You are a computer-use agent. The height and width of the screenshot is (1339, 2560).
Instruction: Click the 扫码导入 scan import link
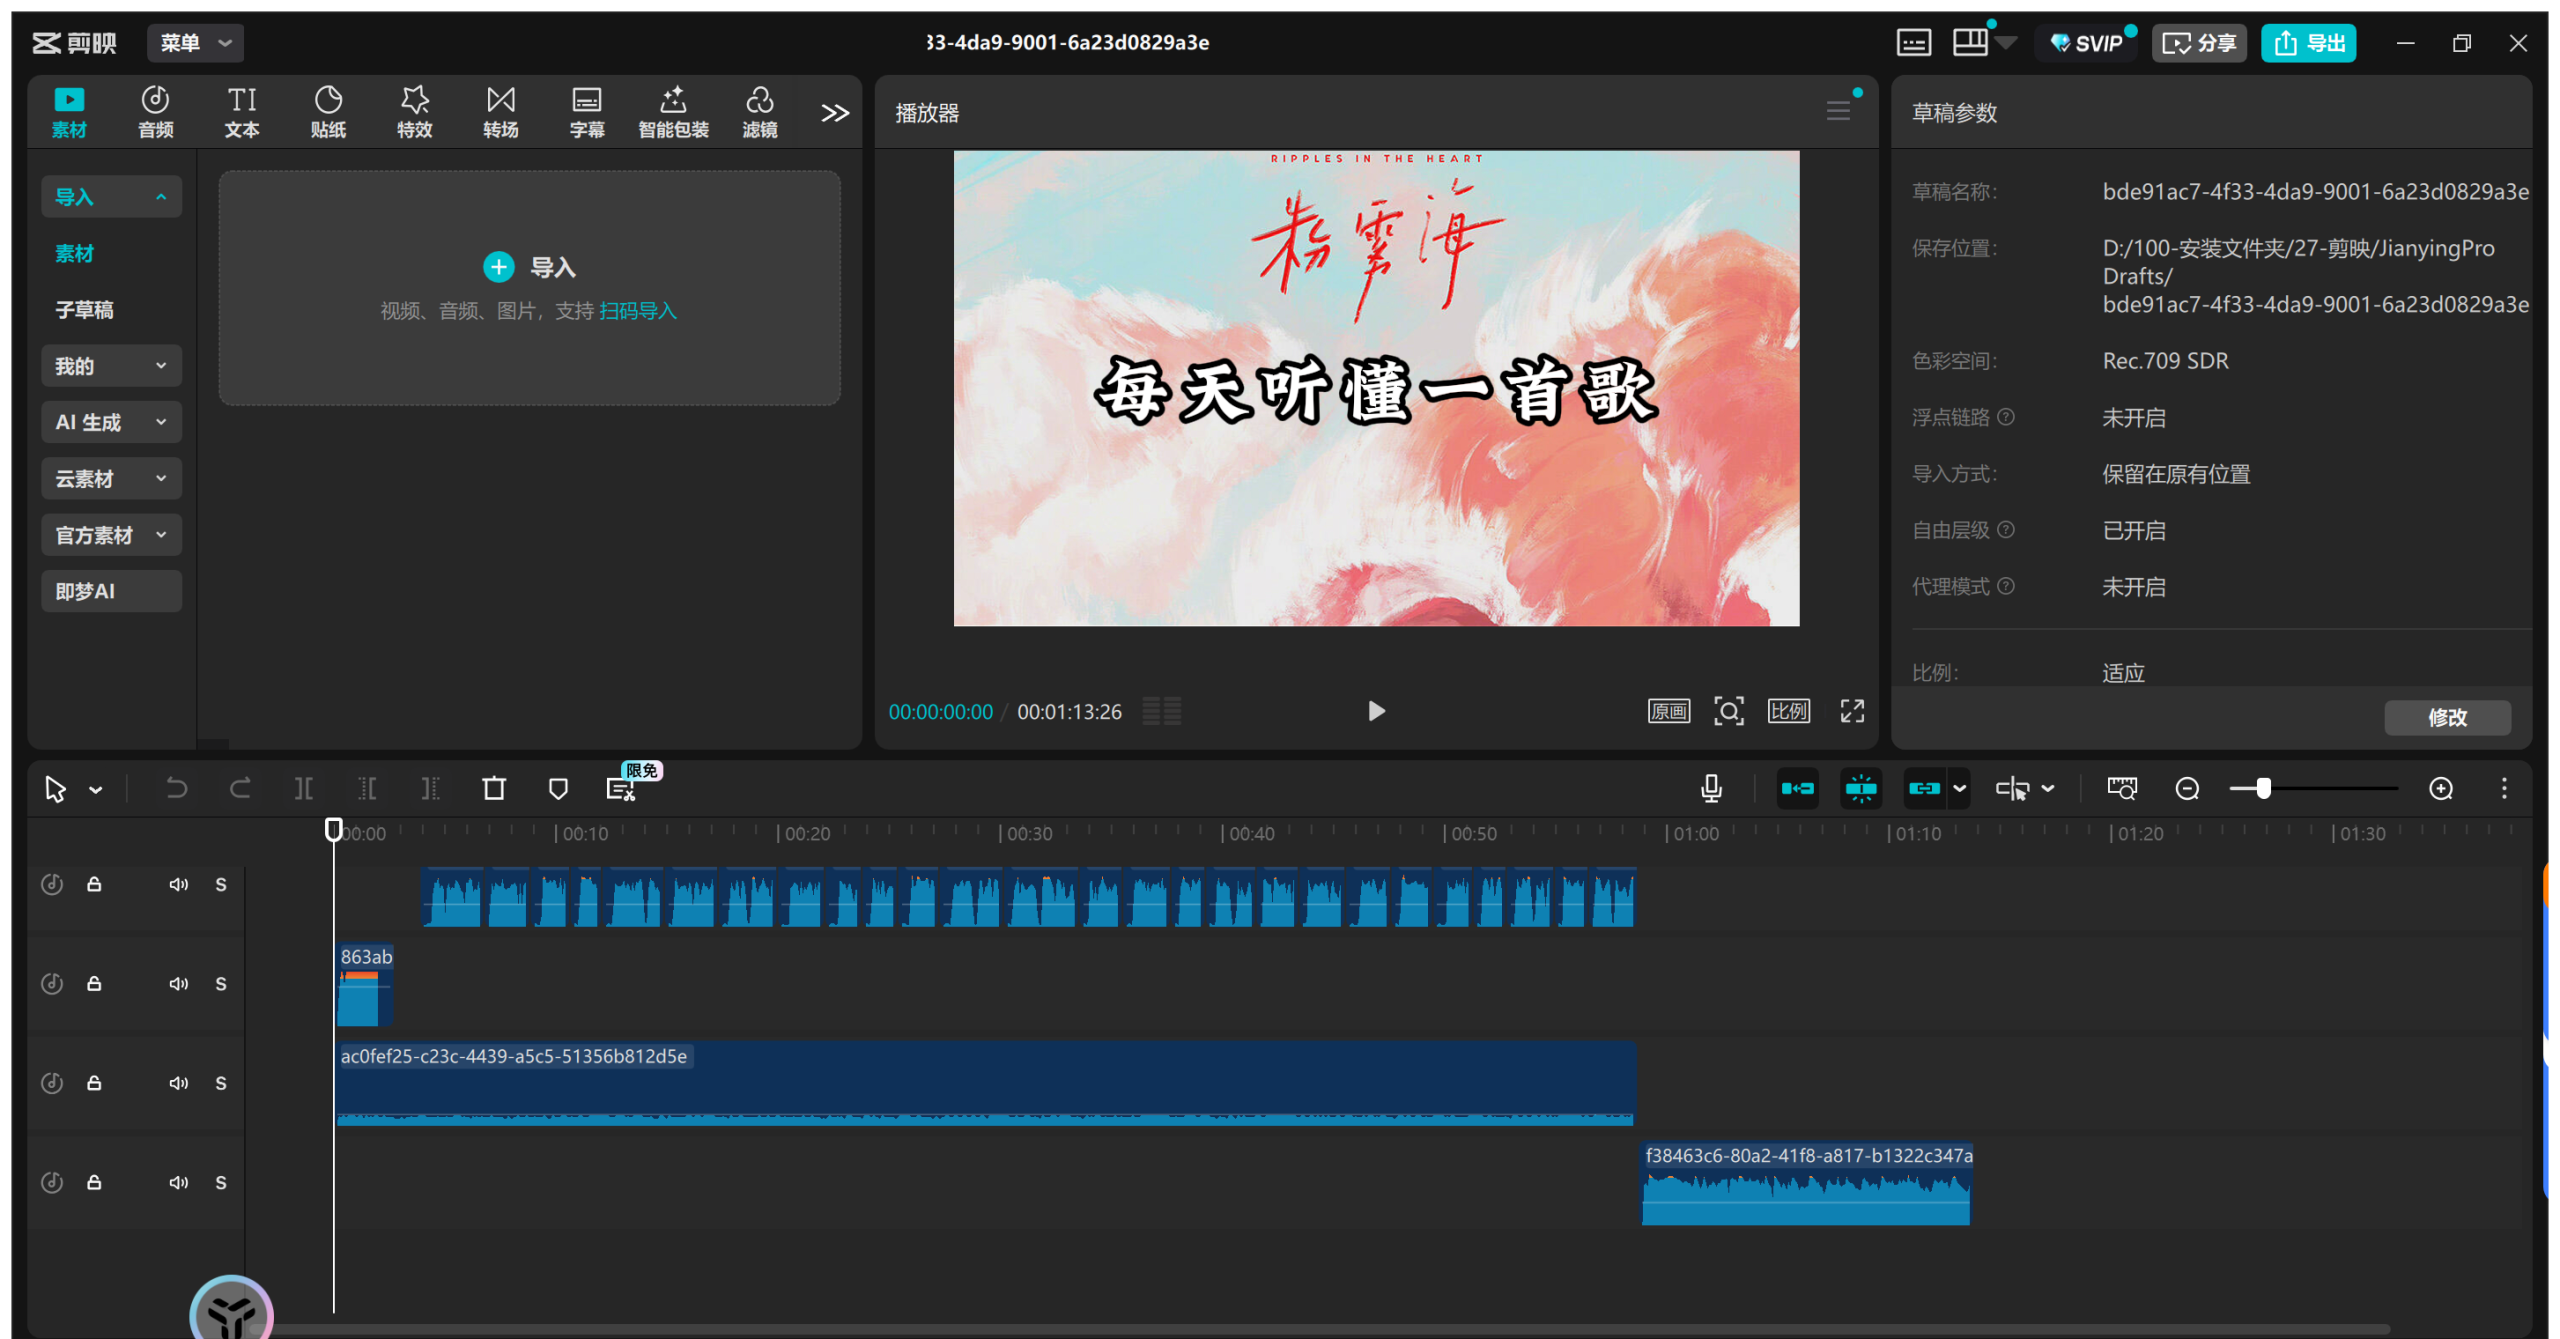pos(638,311)
